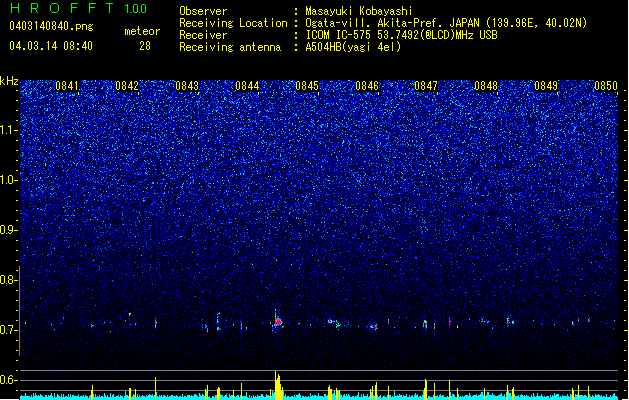Screen dimensions: 629x400
Task: Select the meteor count value 28
Action: pos(145,46)
